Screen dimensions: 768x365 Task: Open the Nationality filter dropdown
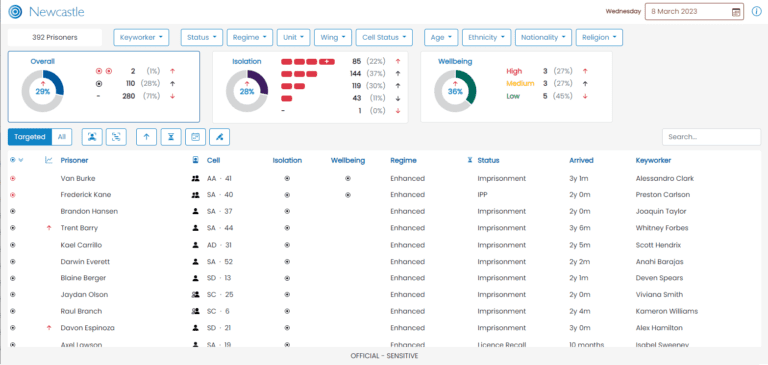click(544, 37)
